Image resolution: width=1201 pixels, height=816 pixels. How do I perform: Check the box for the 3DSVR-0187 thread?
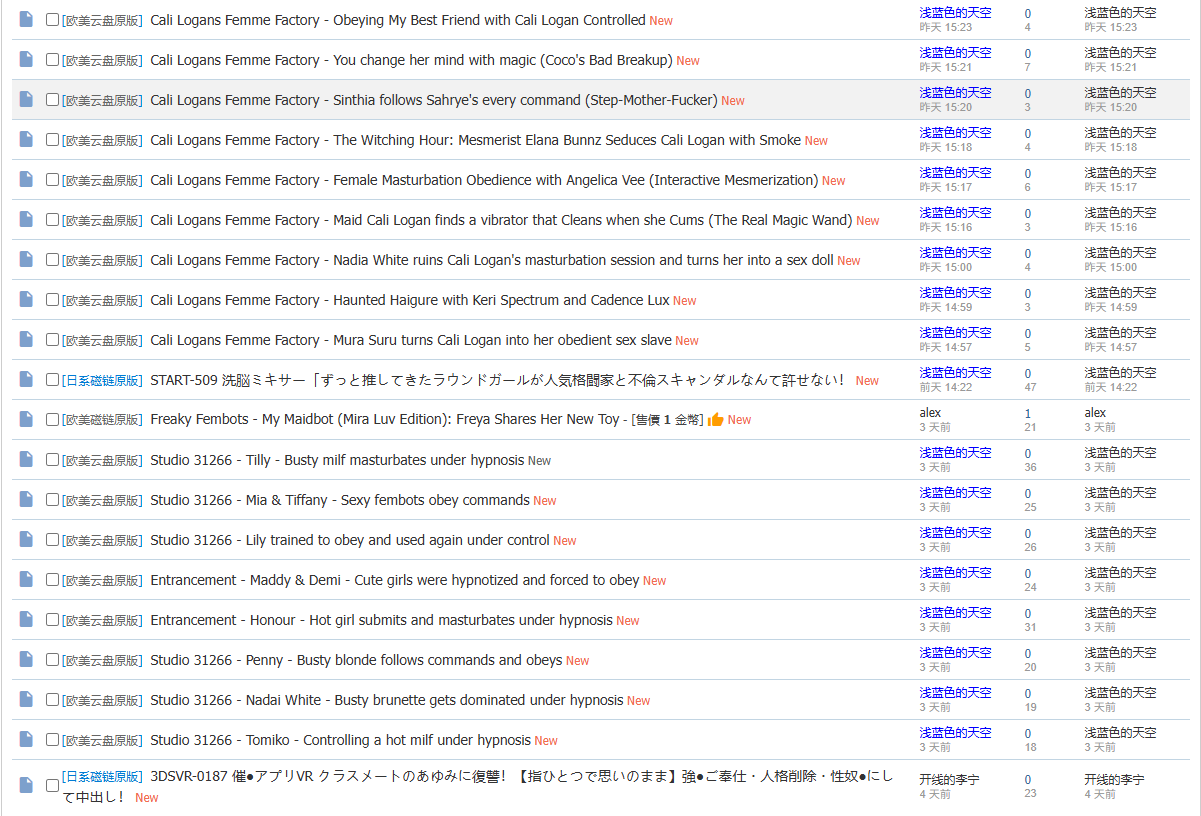point(53,785)
